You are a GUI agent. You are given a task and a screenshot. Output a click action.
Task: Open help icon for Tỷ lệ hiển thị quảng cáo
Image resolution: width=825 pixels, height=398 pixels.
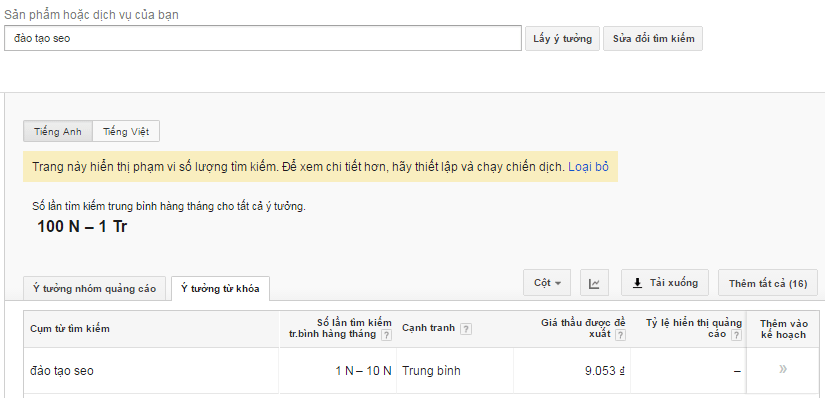[736, 335]
